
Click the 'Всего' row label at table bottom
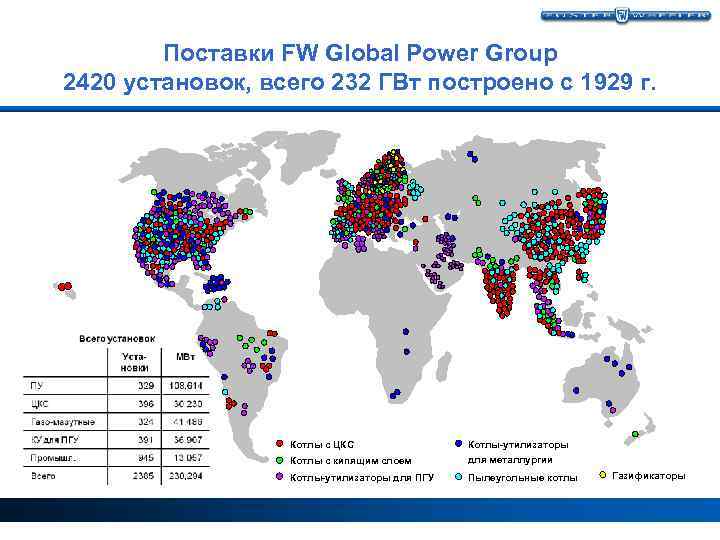[43, 476]
